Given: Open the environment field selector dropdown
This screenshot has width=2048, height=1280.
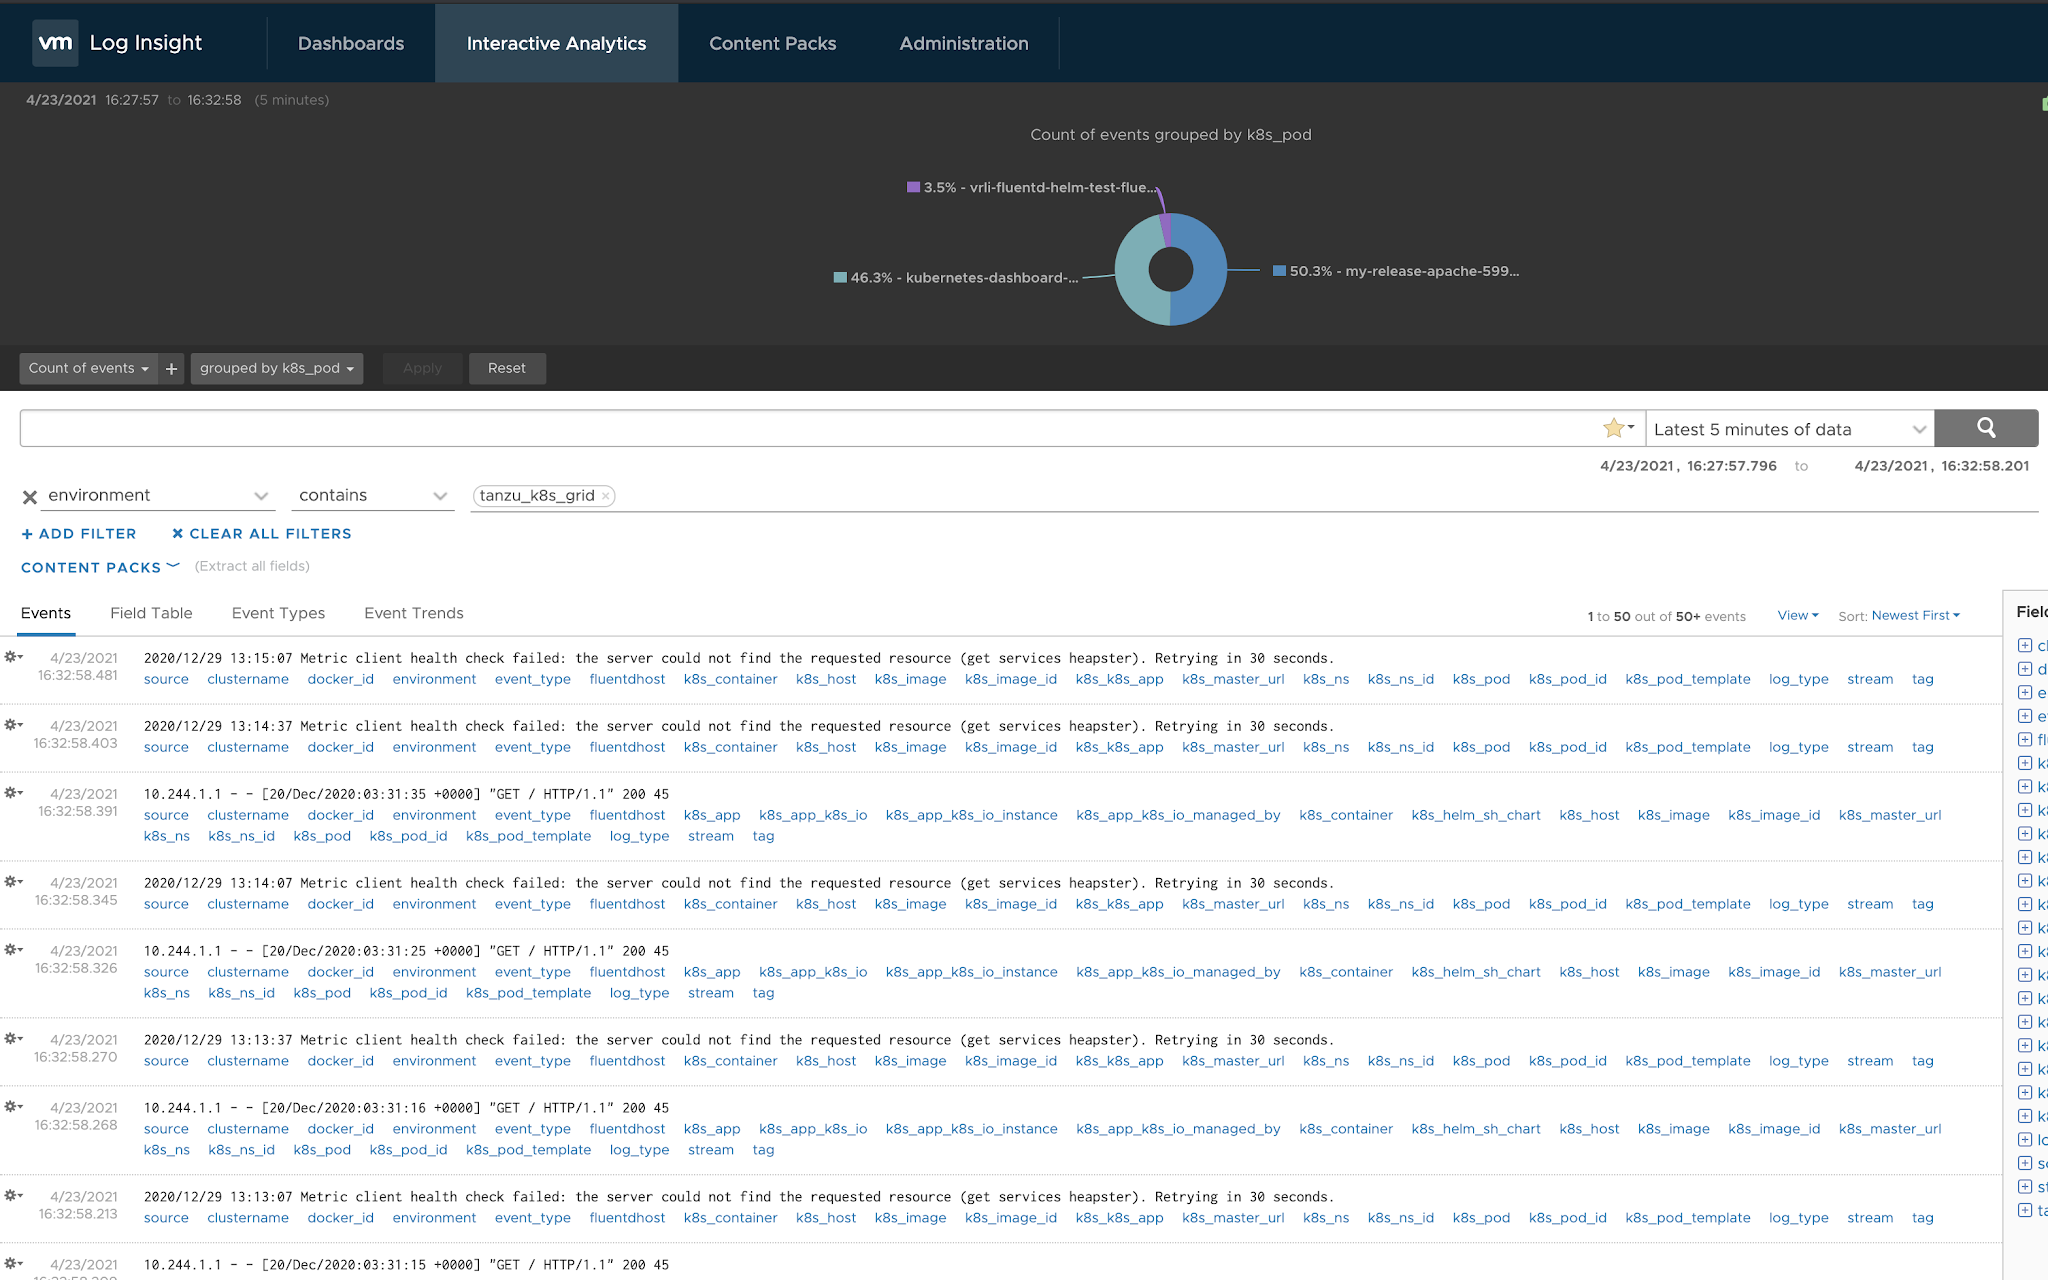Looking at the screenshot, I should pyautogui.click(x=158, y=496).
